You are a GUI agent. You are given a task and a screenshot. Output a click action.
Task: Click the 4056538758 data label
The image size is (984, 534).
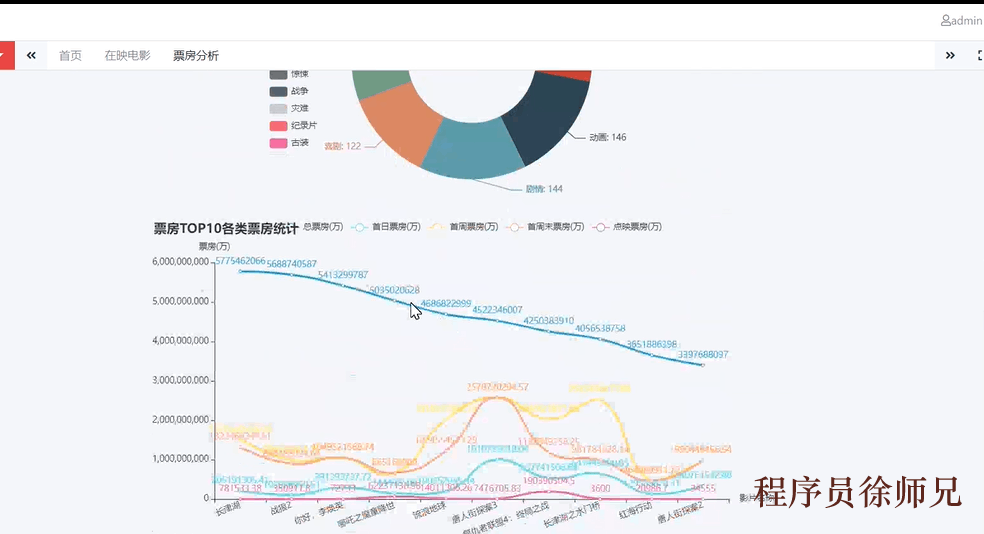coord(600,328)
